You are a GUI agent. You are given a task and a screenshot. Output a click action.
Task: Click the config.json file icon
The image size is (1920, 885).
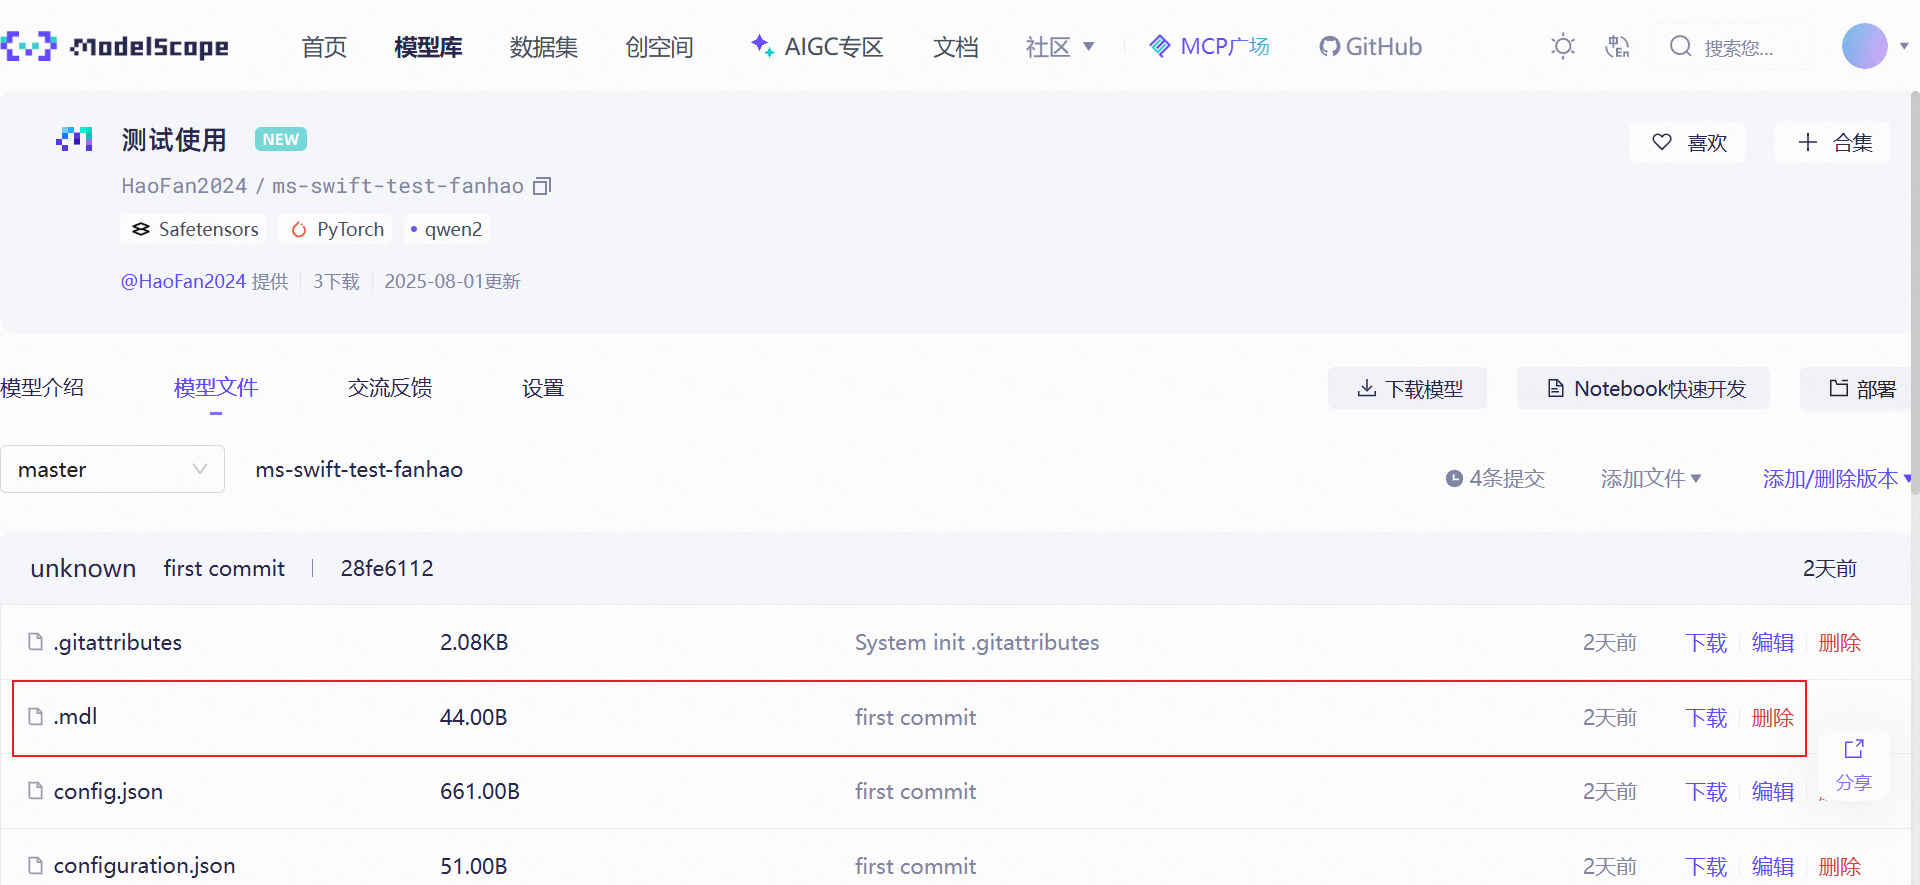[x=36, y=791]
